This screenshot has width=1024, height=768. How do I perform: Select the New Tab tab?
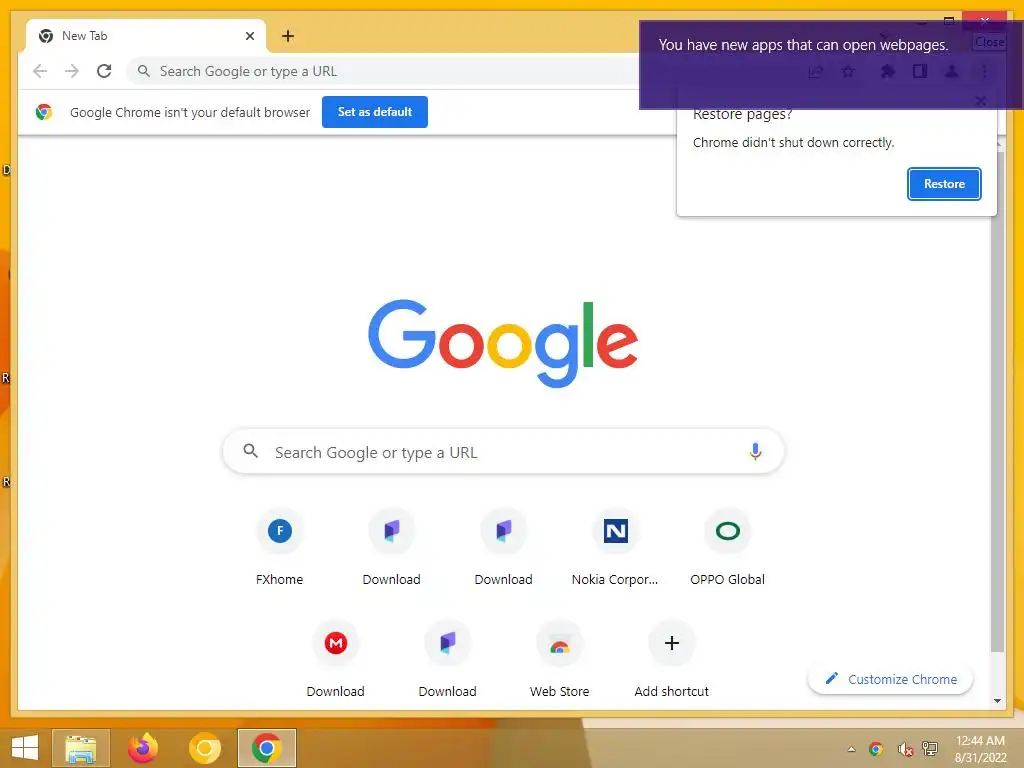pos(146,36)
